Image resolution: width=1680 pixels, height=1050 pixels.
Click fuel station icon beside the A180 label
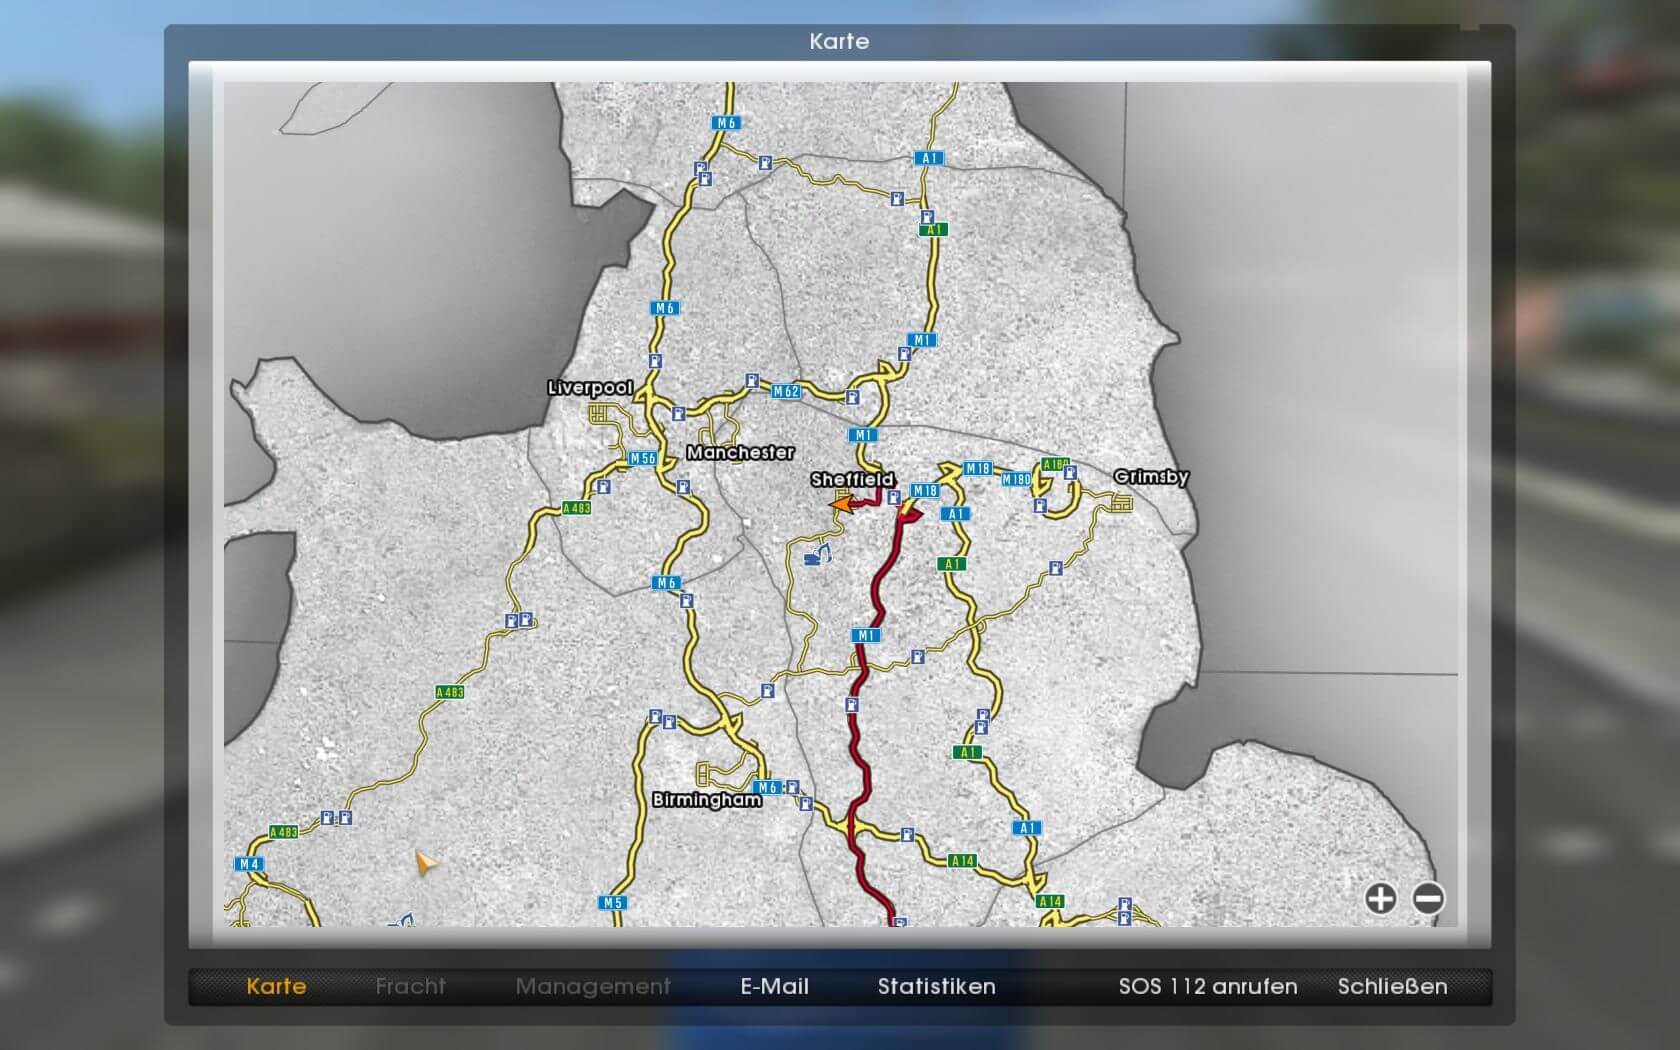[1070, 472]
